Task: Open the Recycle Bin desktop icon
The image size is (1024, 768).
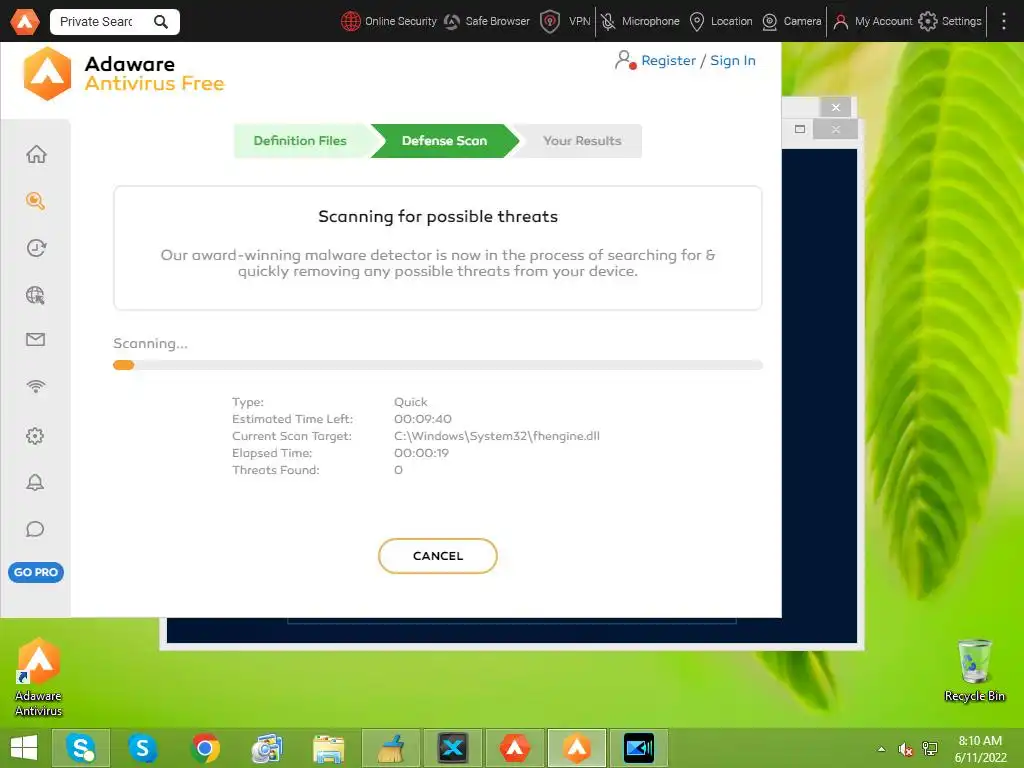Action: tap(974, 670)
